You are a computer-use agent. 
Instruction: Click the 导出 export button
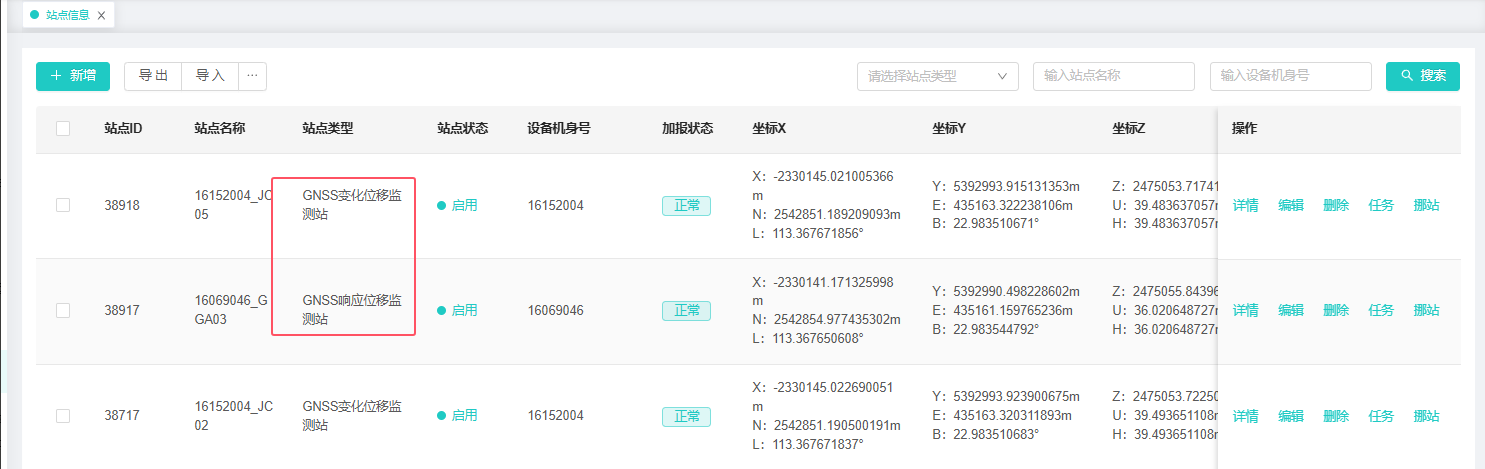153,76
